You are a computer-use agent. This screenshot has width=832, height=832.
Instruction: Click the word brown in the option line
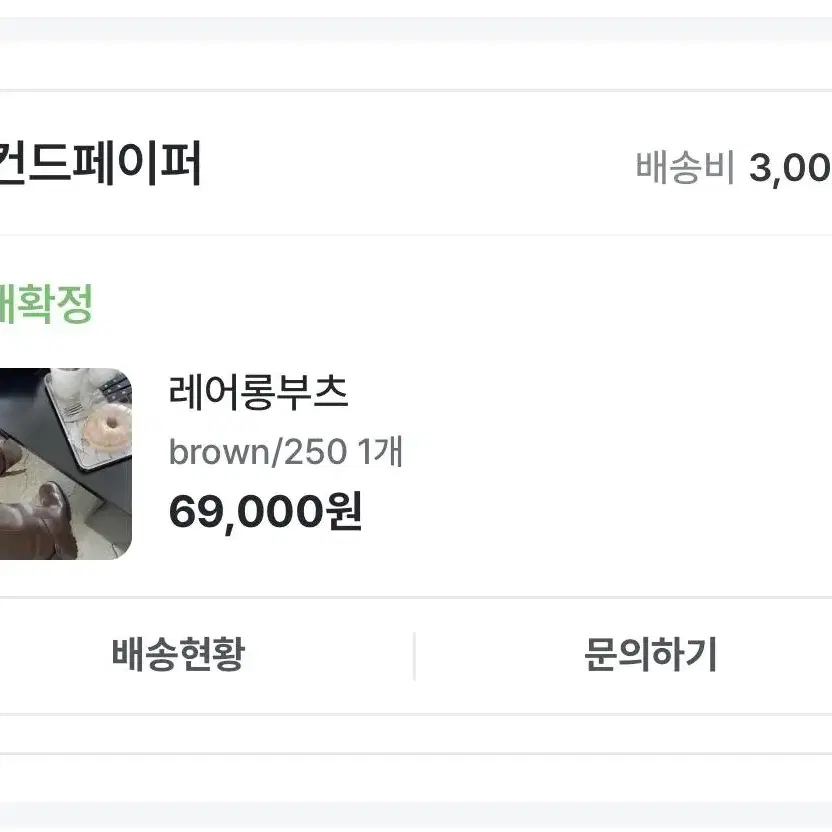[219, 452]
